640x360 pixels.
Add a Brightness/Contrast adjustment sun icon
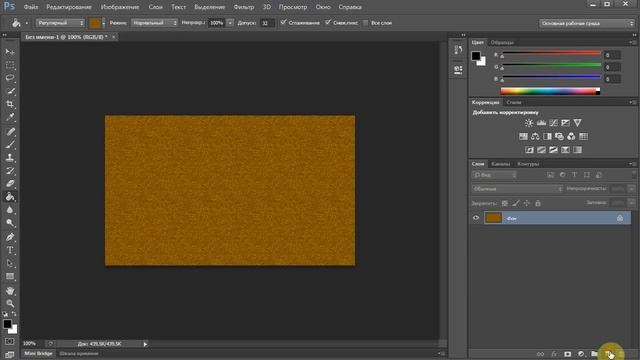pyautogui.click(x=529, y=123)
